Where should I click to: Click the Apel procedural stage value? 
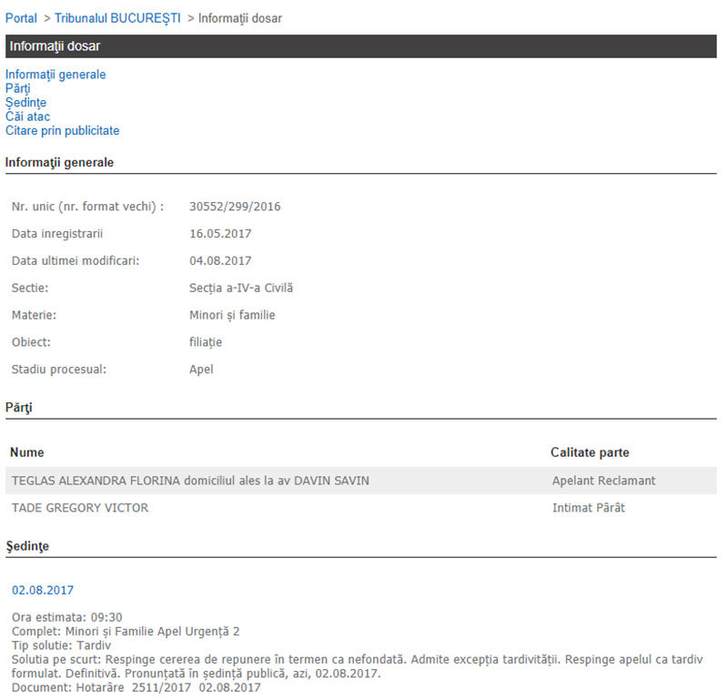[202, 369]
